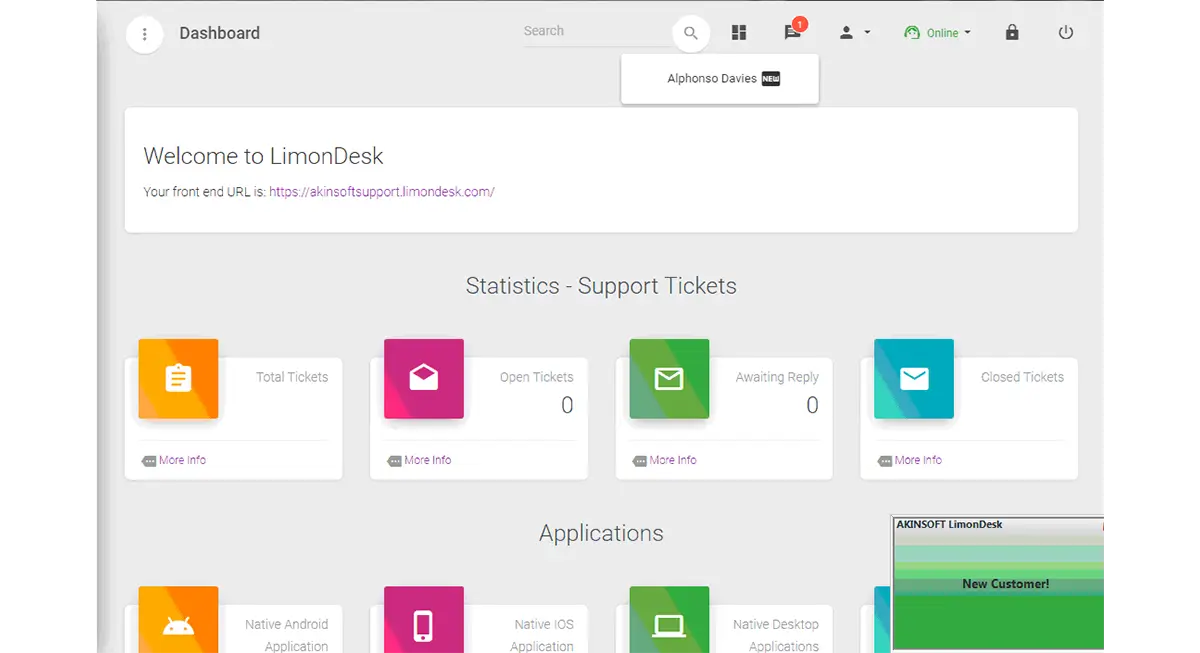The image size is (1200, 653).
Task: Open the dashboard grid icon
Action: tap(739, 33)
